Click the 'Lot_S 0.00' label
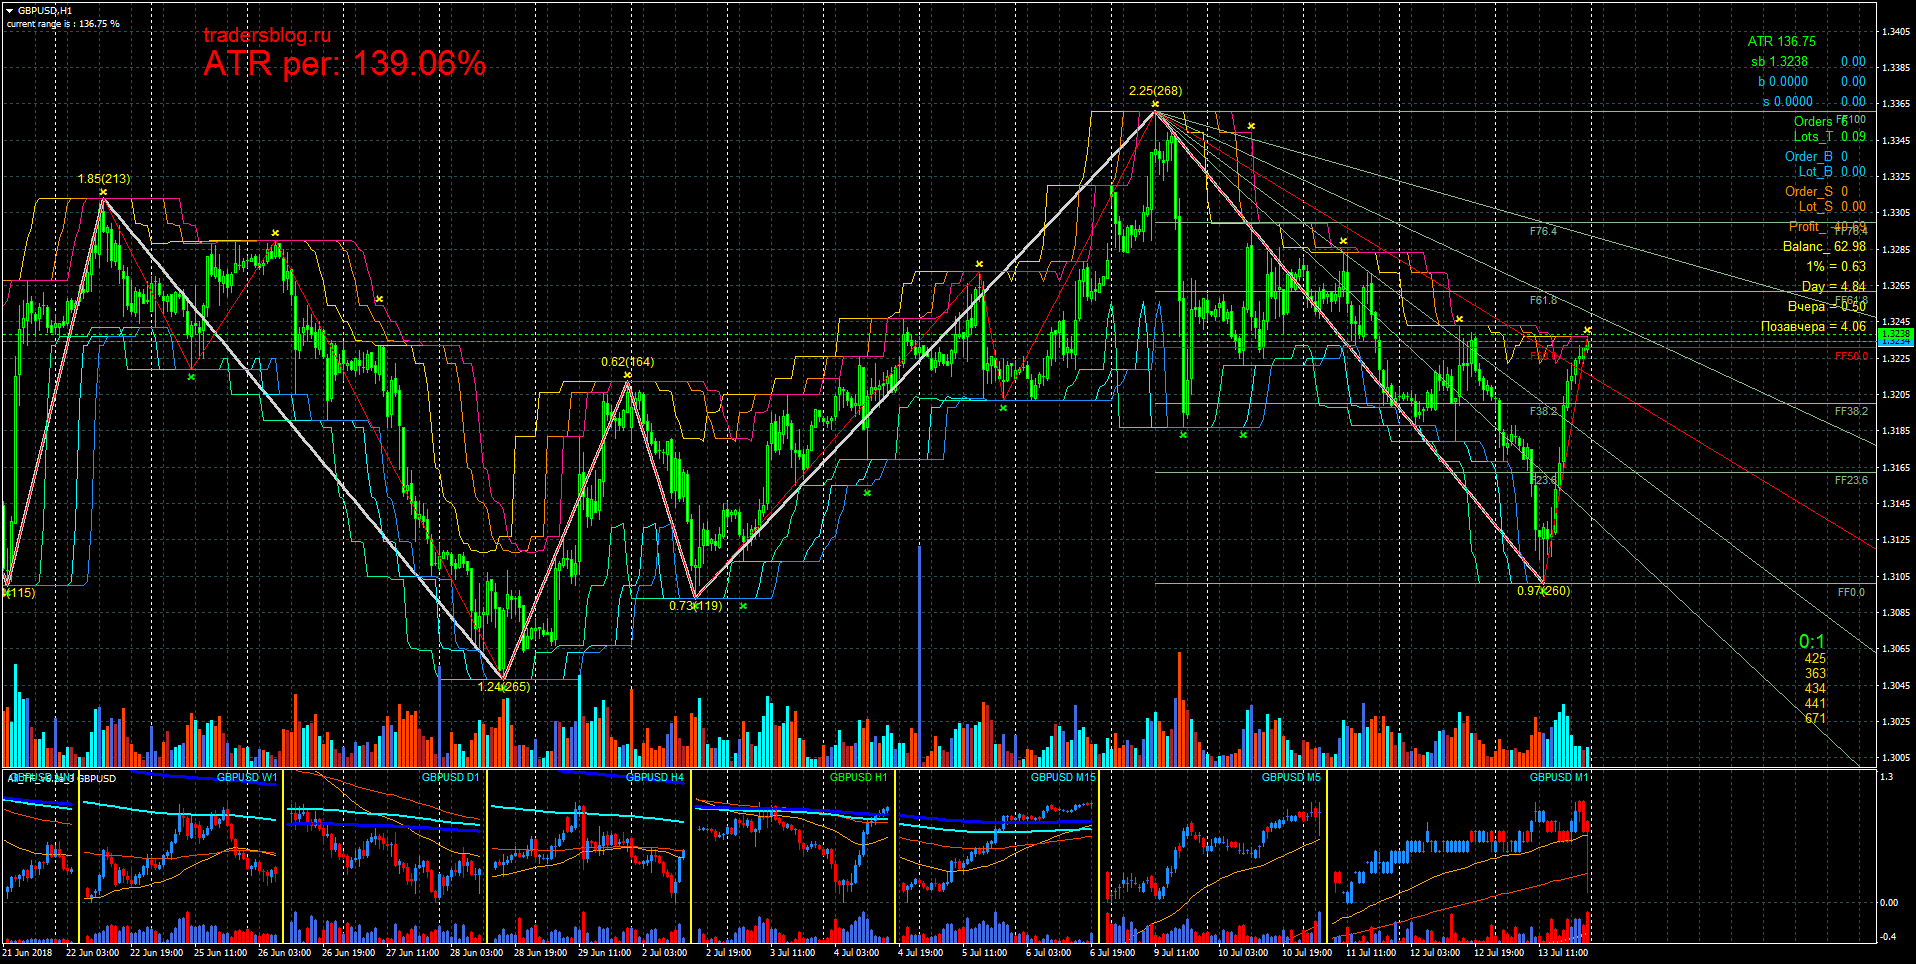Viewport: 1916px width, 964px height. [1832, 206]
